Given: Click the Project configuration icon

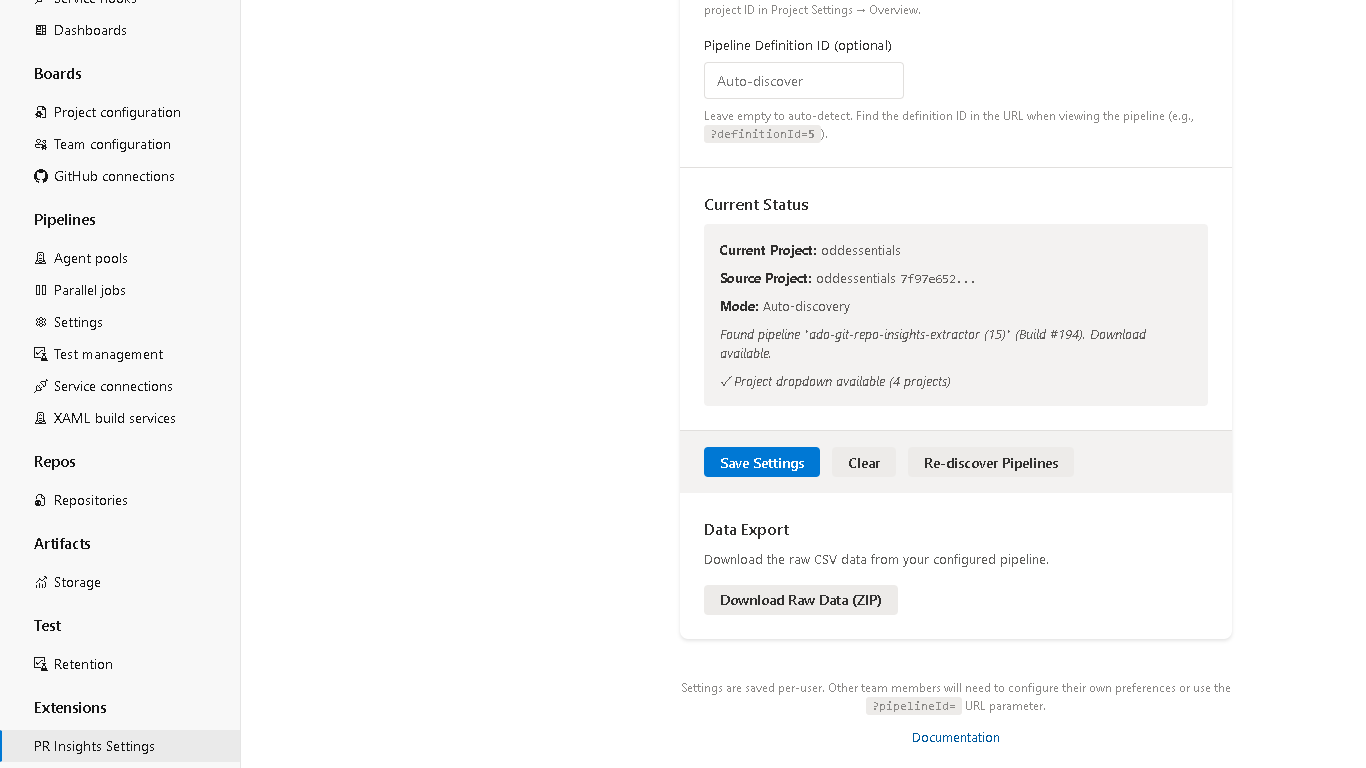Looking at the screenshot, I should pos(41,112).
